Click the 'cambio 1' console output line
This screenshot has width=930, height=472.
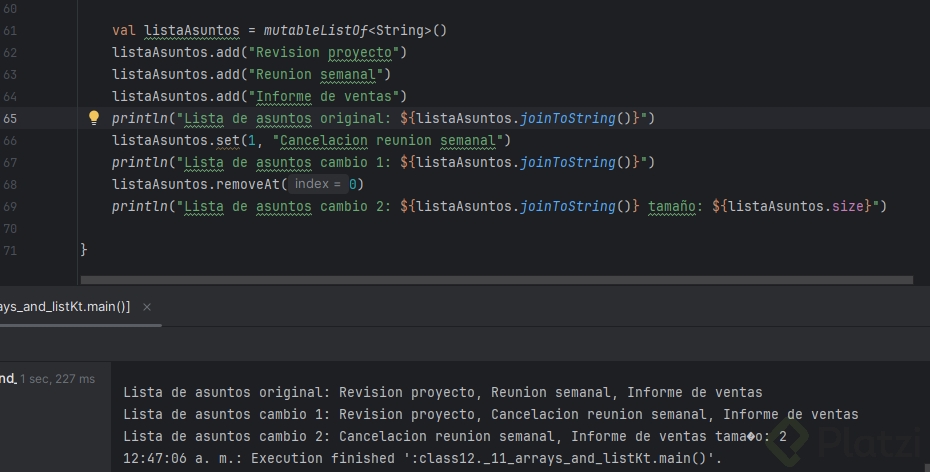(490, 414)
